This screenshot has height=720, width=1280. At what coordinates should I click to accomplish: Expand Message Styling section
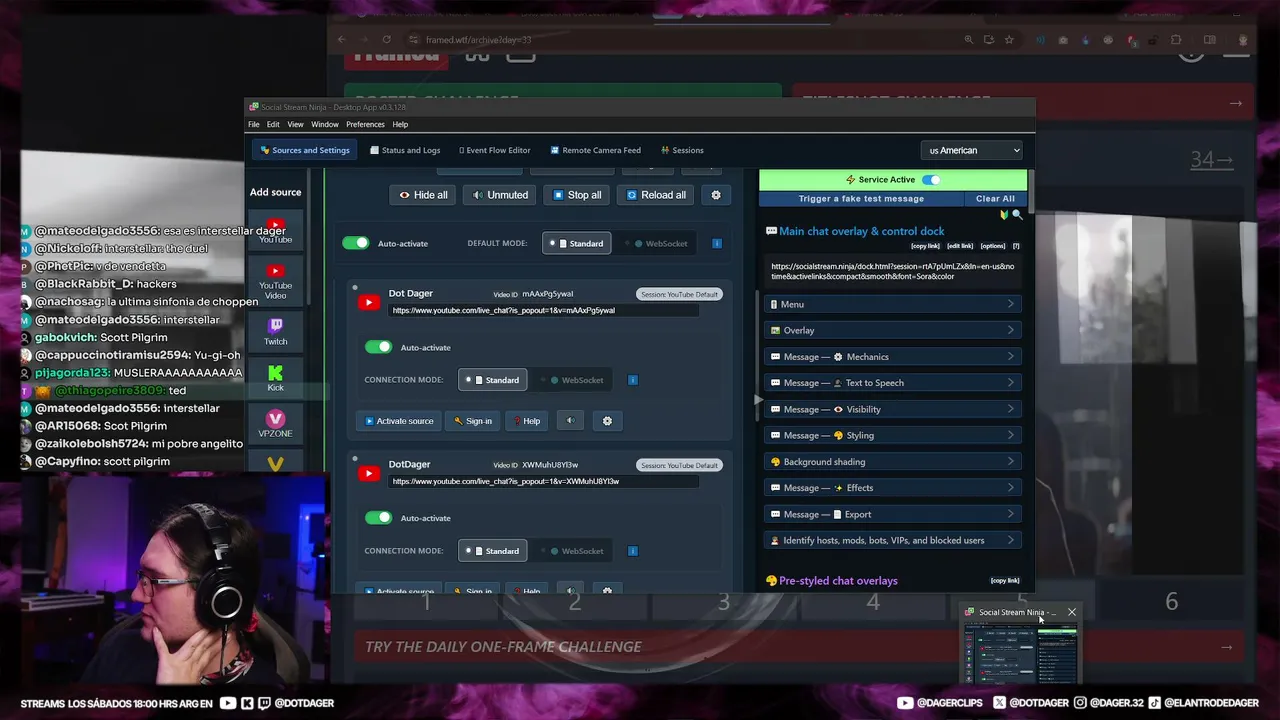(892, 436)
